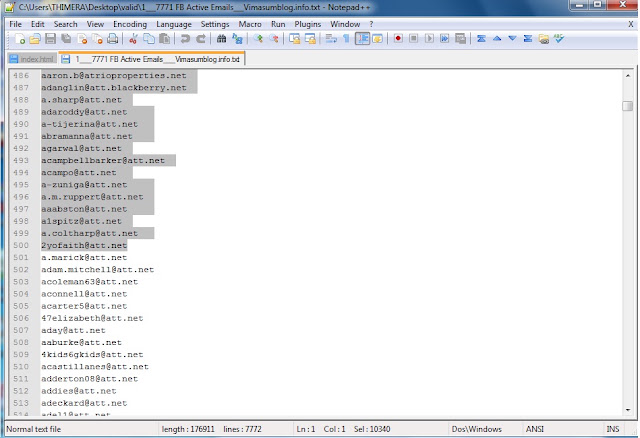640x438 pixels.
Task: Switch to the index.html tab
Action: (x=32, y=59)
